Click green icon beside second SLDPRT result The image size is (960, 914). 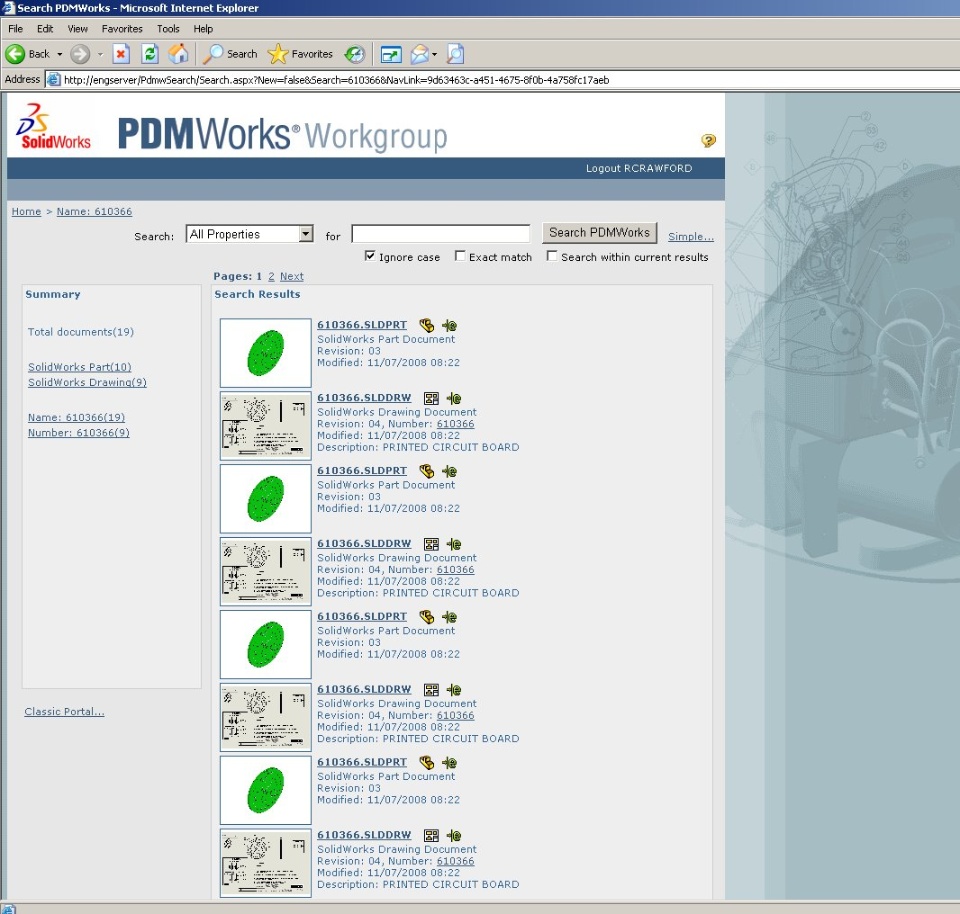(x=449, y=471)
